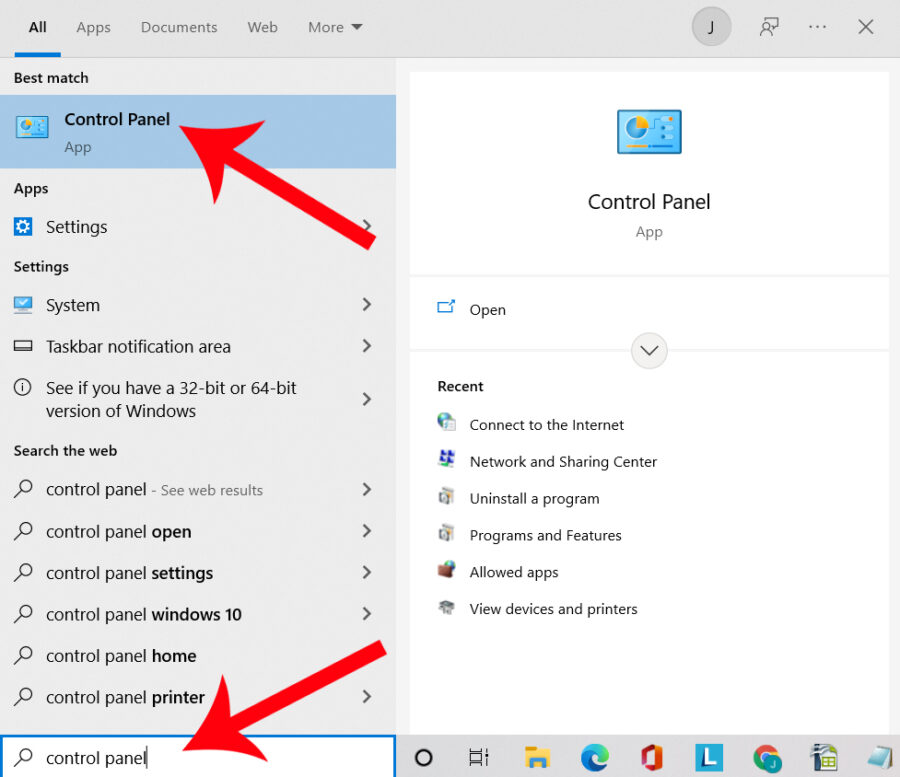900x777 pixels.
Task: Click the Open action icon
Action: (446, 308)
